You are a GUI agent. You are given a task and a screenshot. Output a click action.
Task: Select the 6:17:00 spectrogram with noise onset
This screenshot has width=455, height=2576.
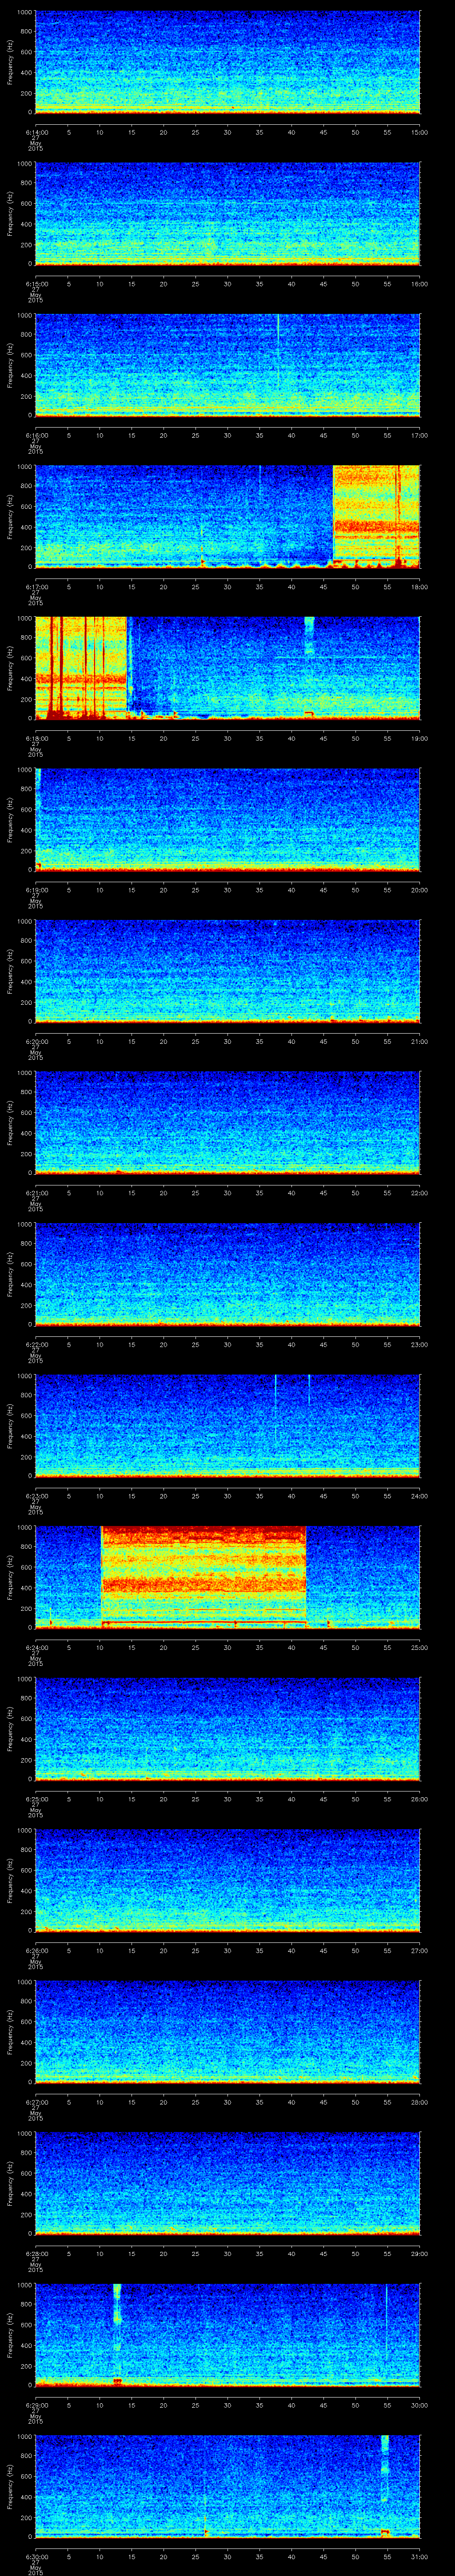(227, 517)
